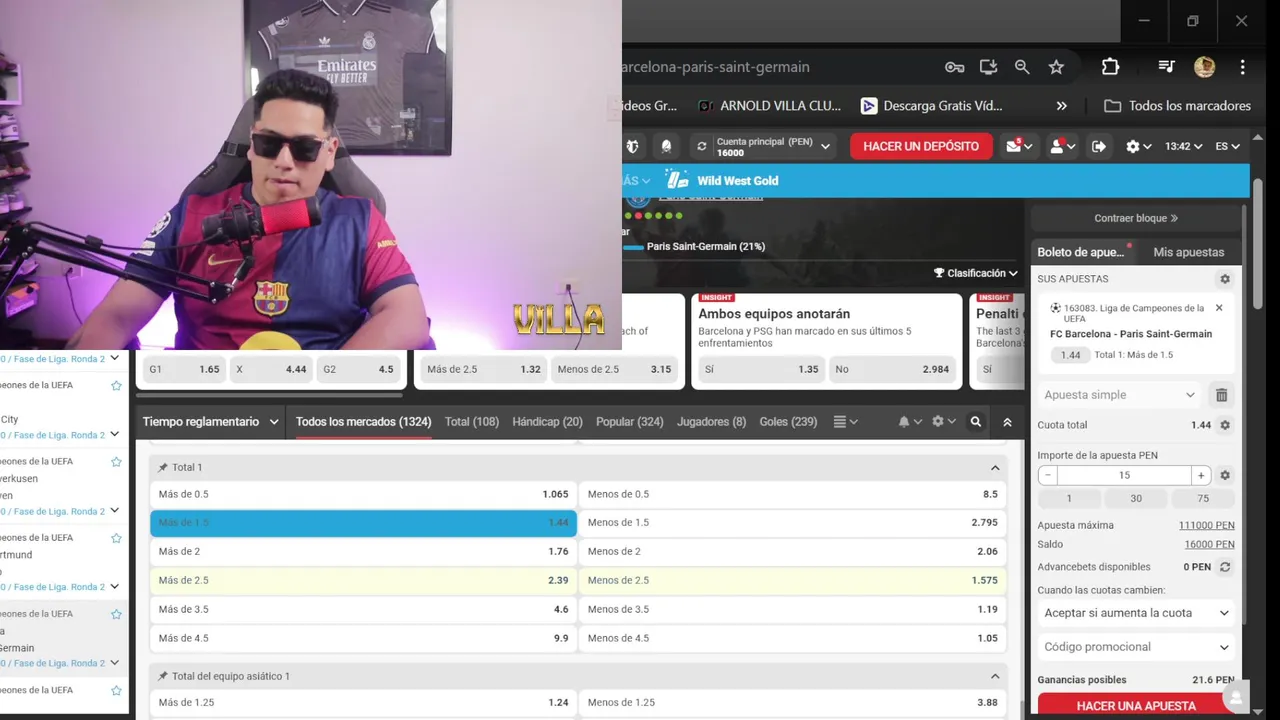This screenshot has height=720, width=1280.
Task: Switch to the Mis apuestas tab
Action: [1188, 252]
